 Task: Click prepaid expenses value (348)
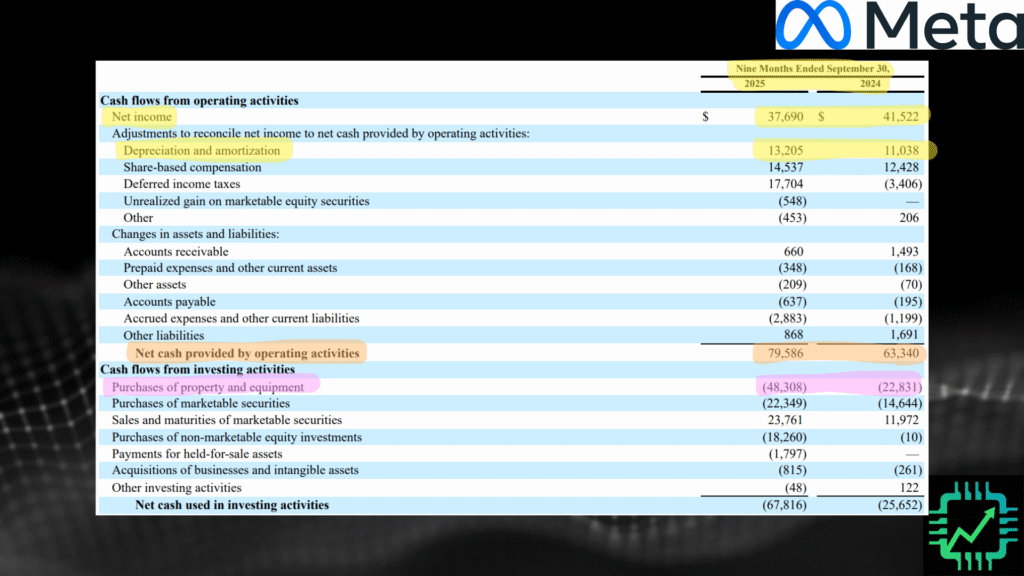(792, 268)
